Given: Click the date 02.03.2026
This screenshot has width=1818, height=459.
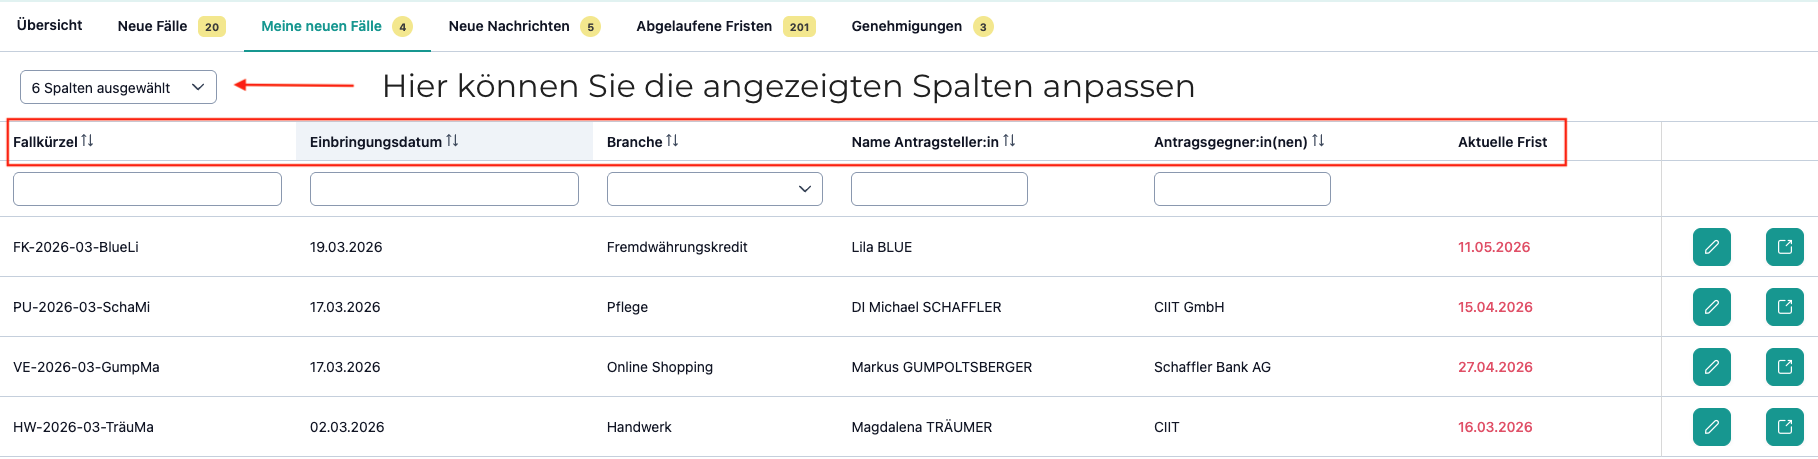Looking at the screenshot, I should 347,427.
